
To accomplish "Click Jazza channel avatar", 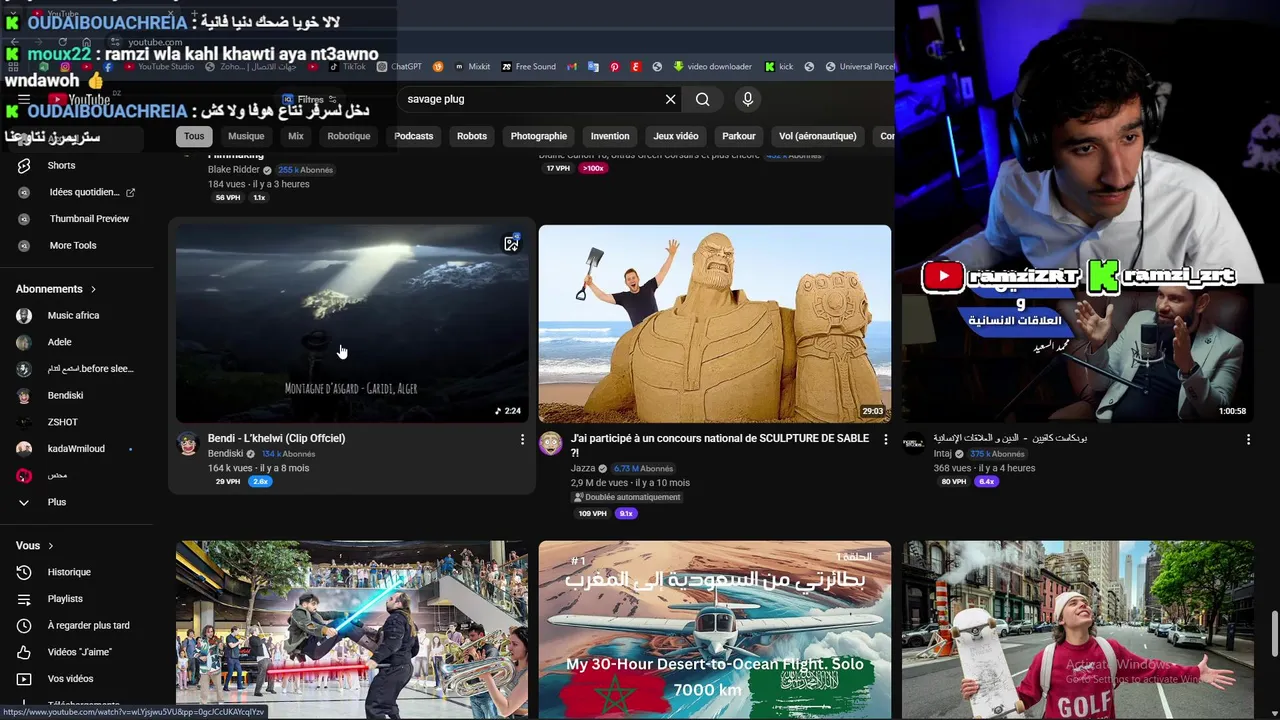I will pyautogui.click(x=551, y=444).
